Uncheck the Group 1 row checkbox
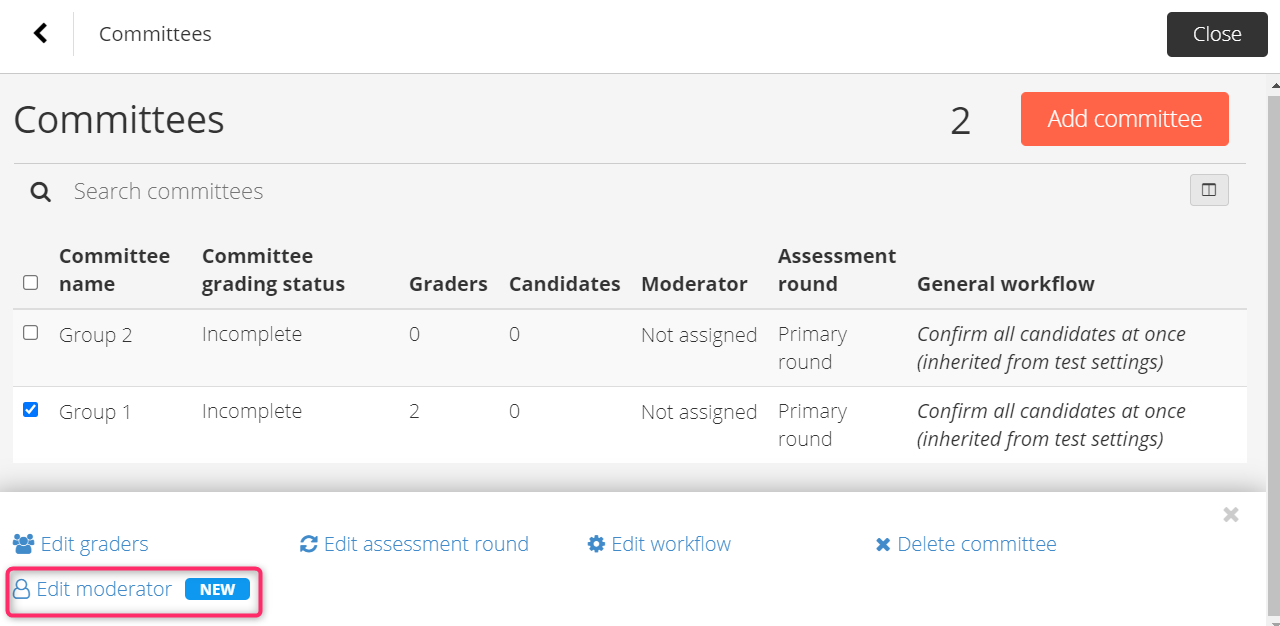1280x626 pixels. tap(30, 409)
